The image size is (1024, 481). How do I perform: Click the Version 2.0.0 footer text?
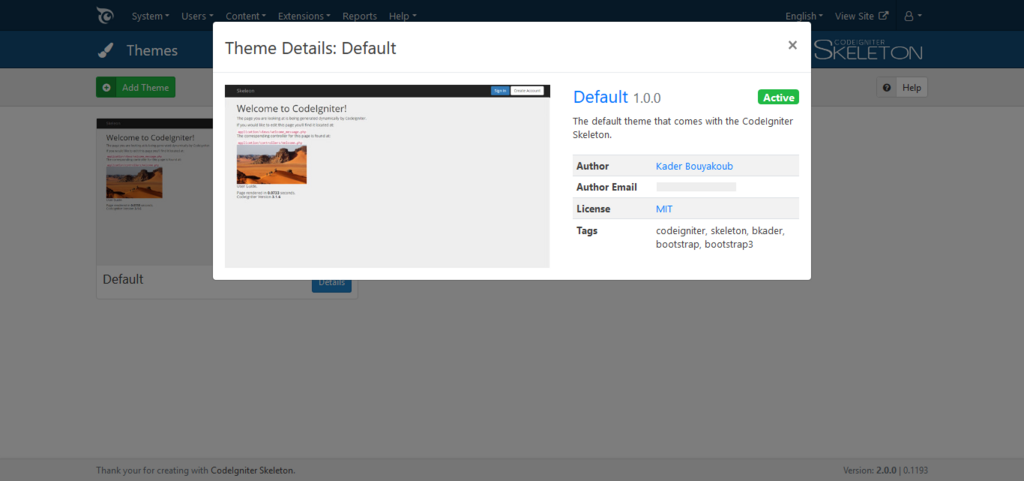click(x=871, y=470)
